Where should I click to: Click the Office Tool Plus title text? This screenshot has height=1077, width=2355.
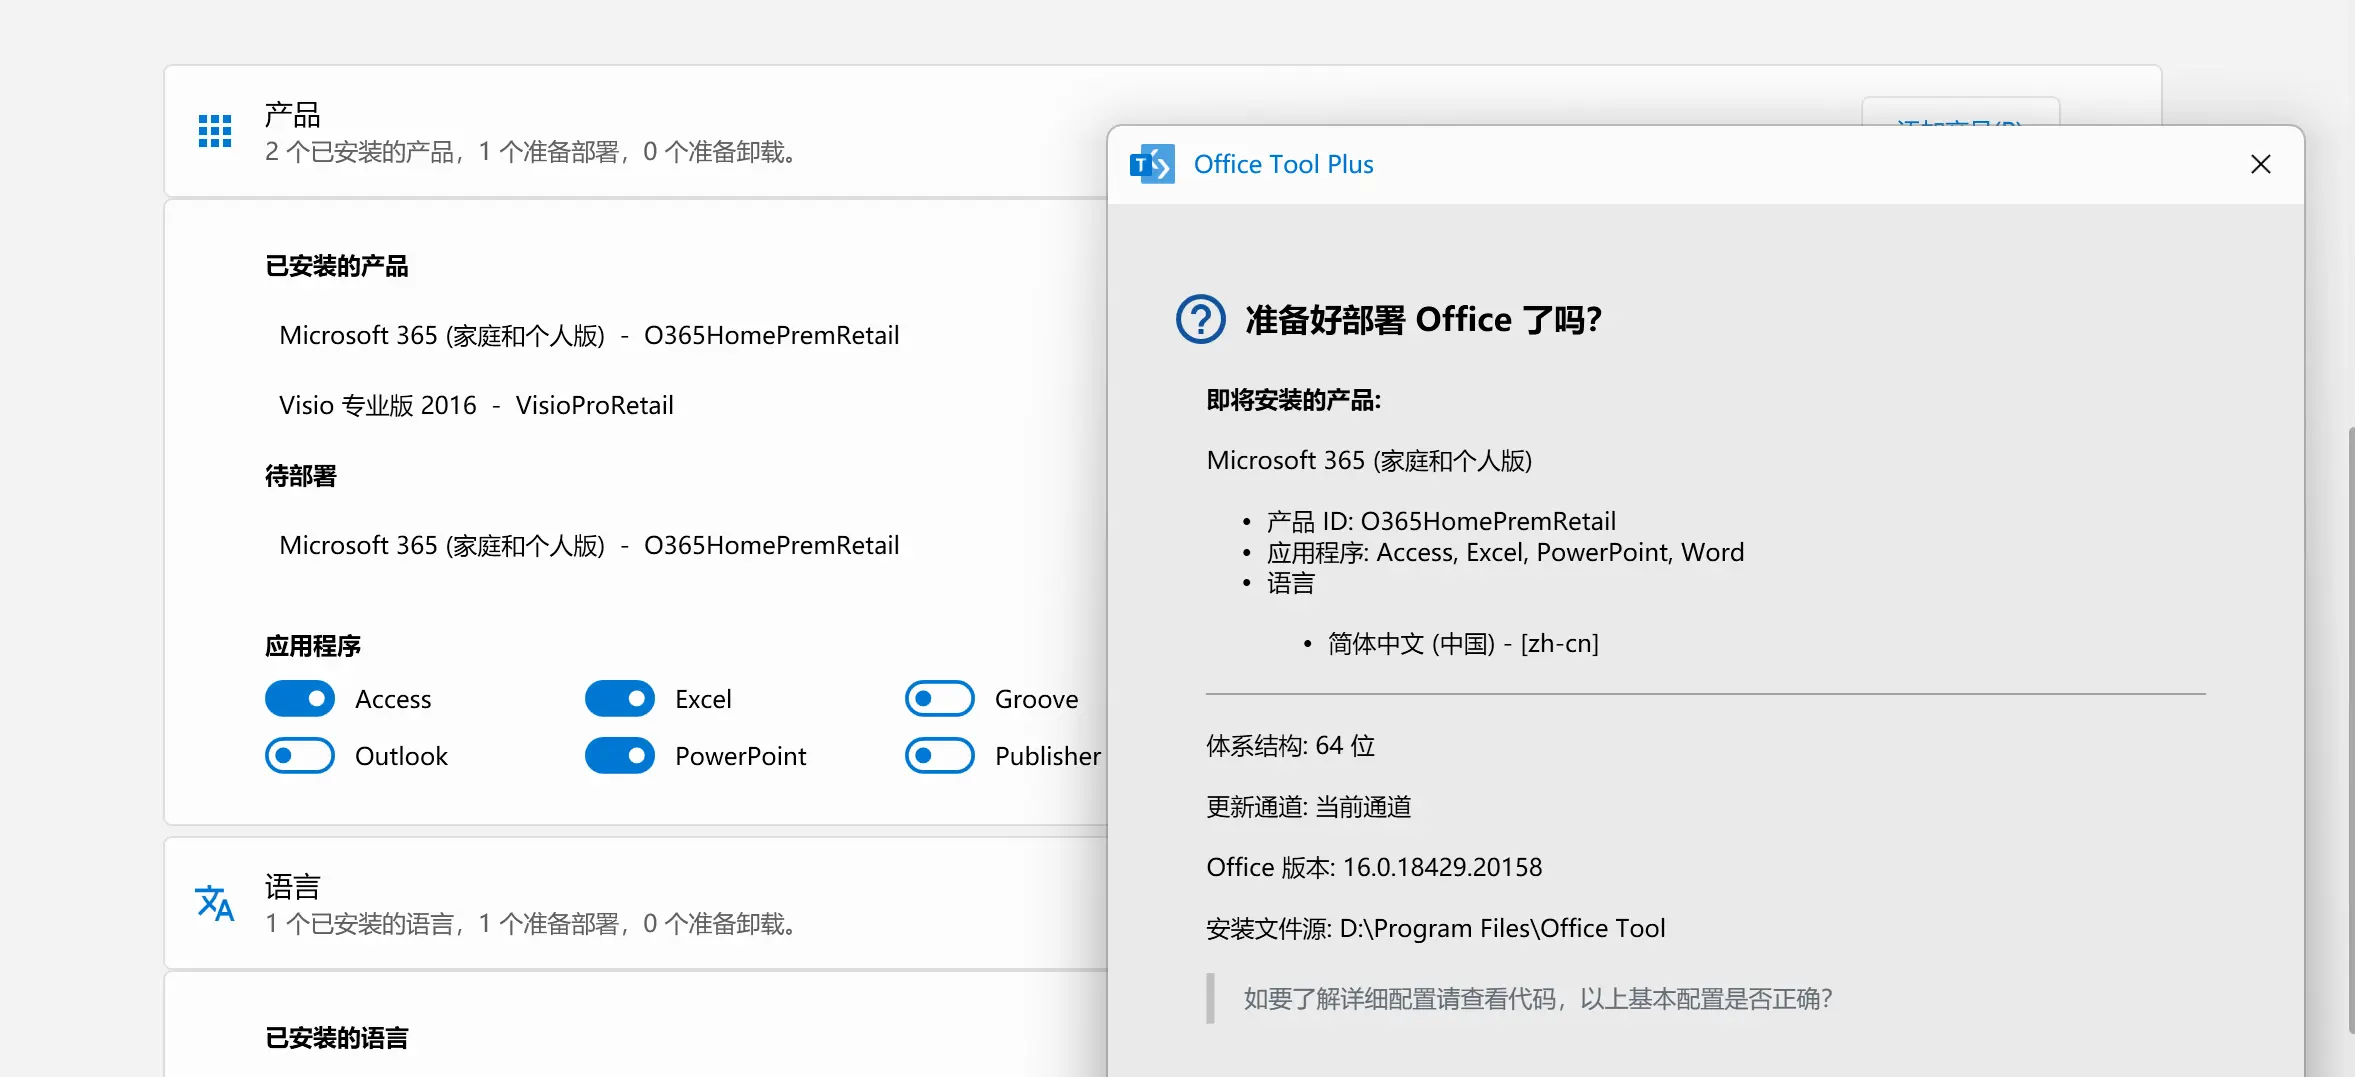(1283, 165)
